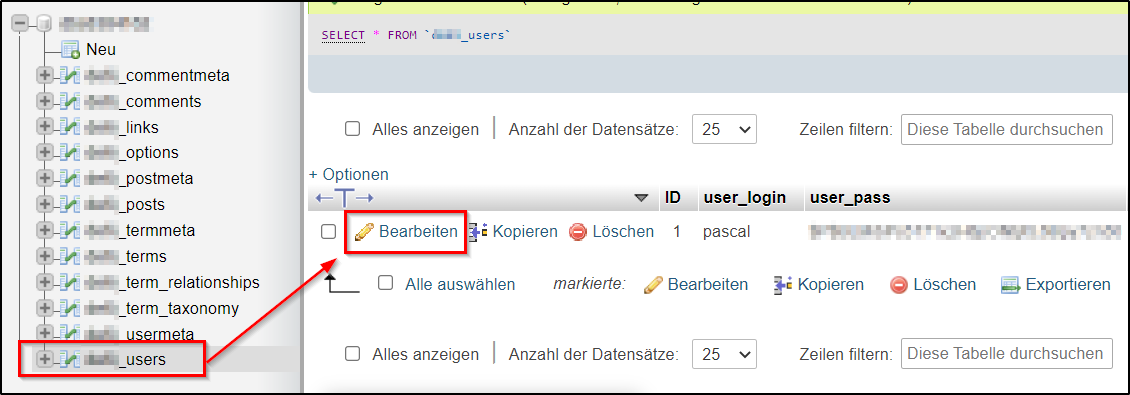
Task: Open the + Optionen link
Action: (349, 174)
